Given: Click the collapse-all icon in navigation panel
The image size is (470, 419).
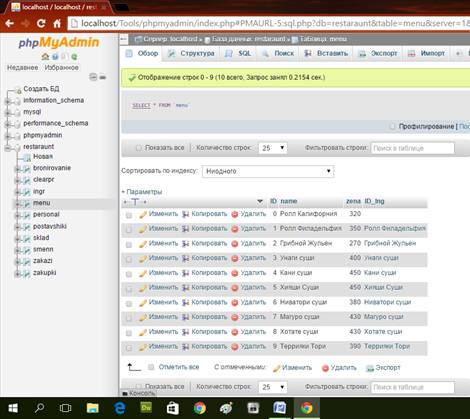Looking at the screenshot, I should tap(93, 77).
